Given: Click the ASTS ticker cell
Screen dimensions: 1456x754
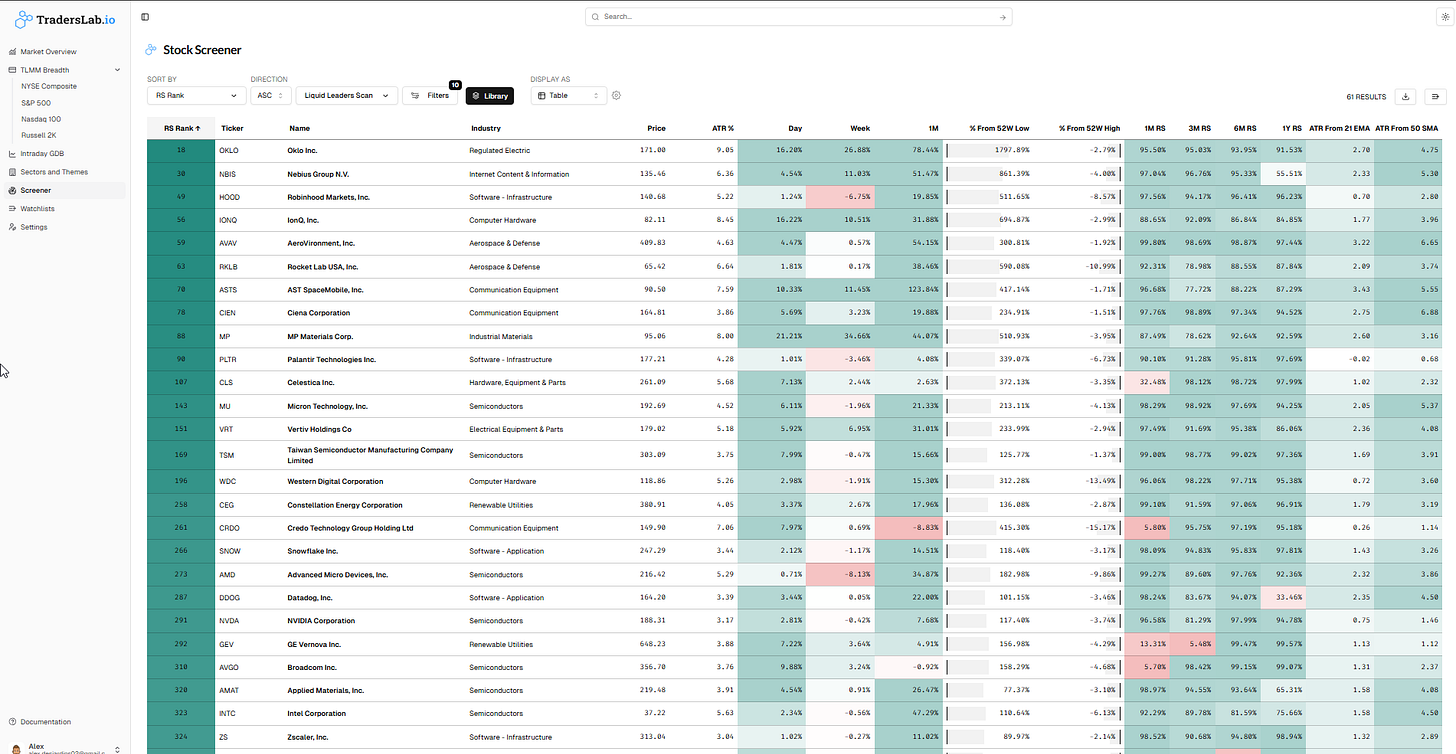Looking at the screenshot, I should (x=229, y=290).
